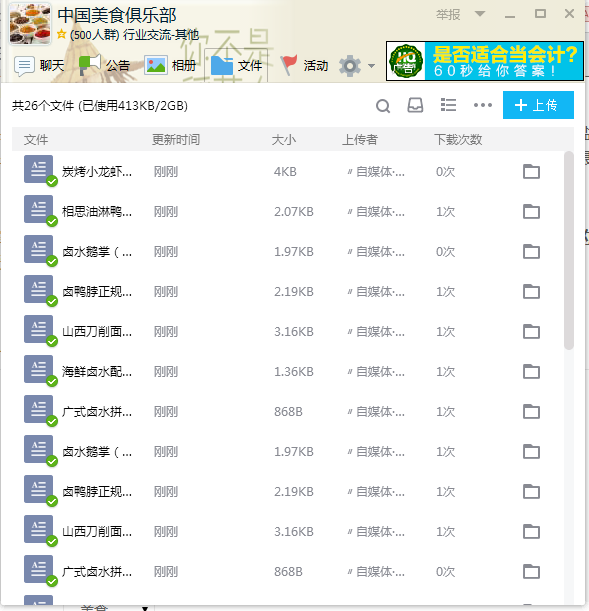Select the file name 相思油淋鸭...
The width and height of the screenshot is (589, 611).
point(97,212)
